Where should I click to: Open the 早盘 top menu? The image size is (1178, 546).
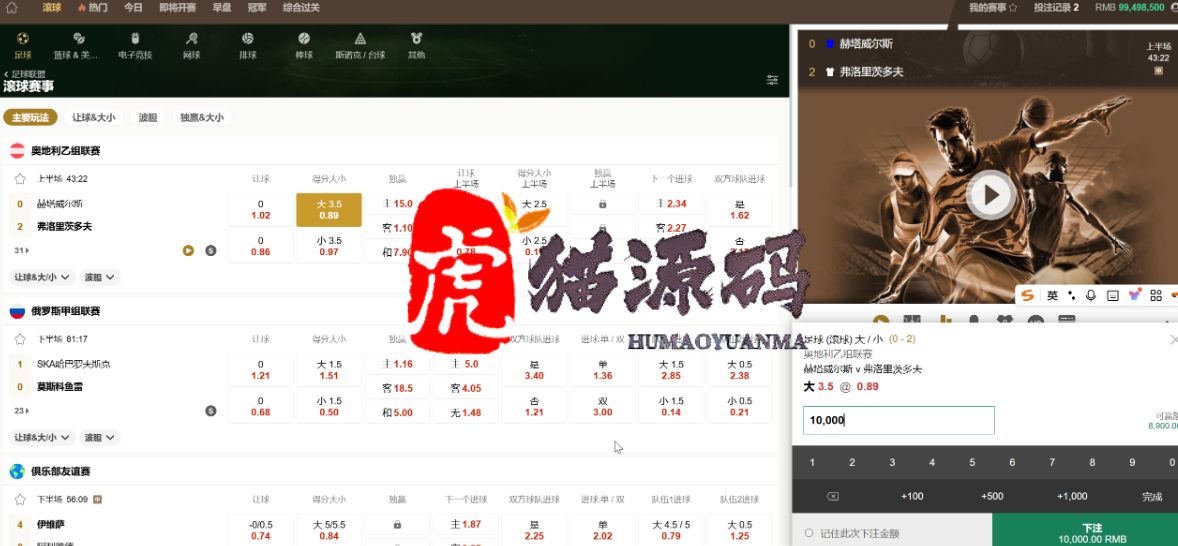click(222, 8)
